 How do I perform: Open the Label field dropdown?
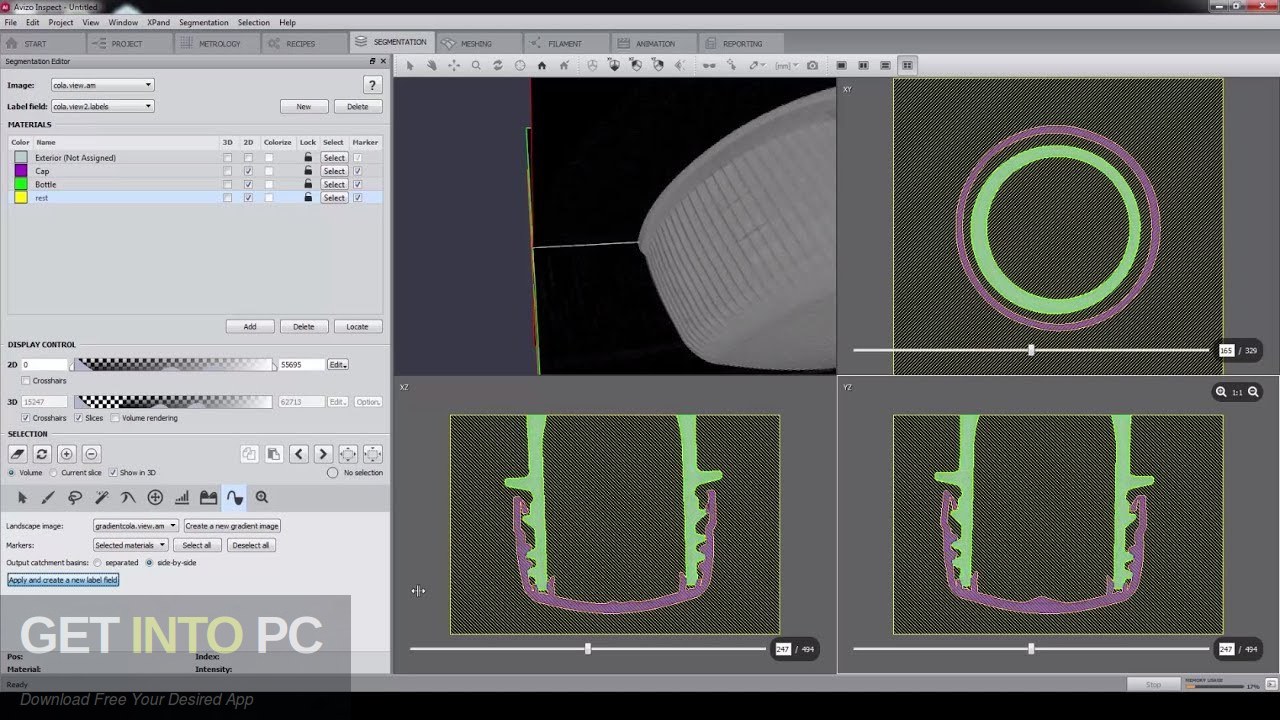(102, 106)
